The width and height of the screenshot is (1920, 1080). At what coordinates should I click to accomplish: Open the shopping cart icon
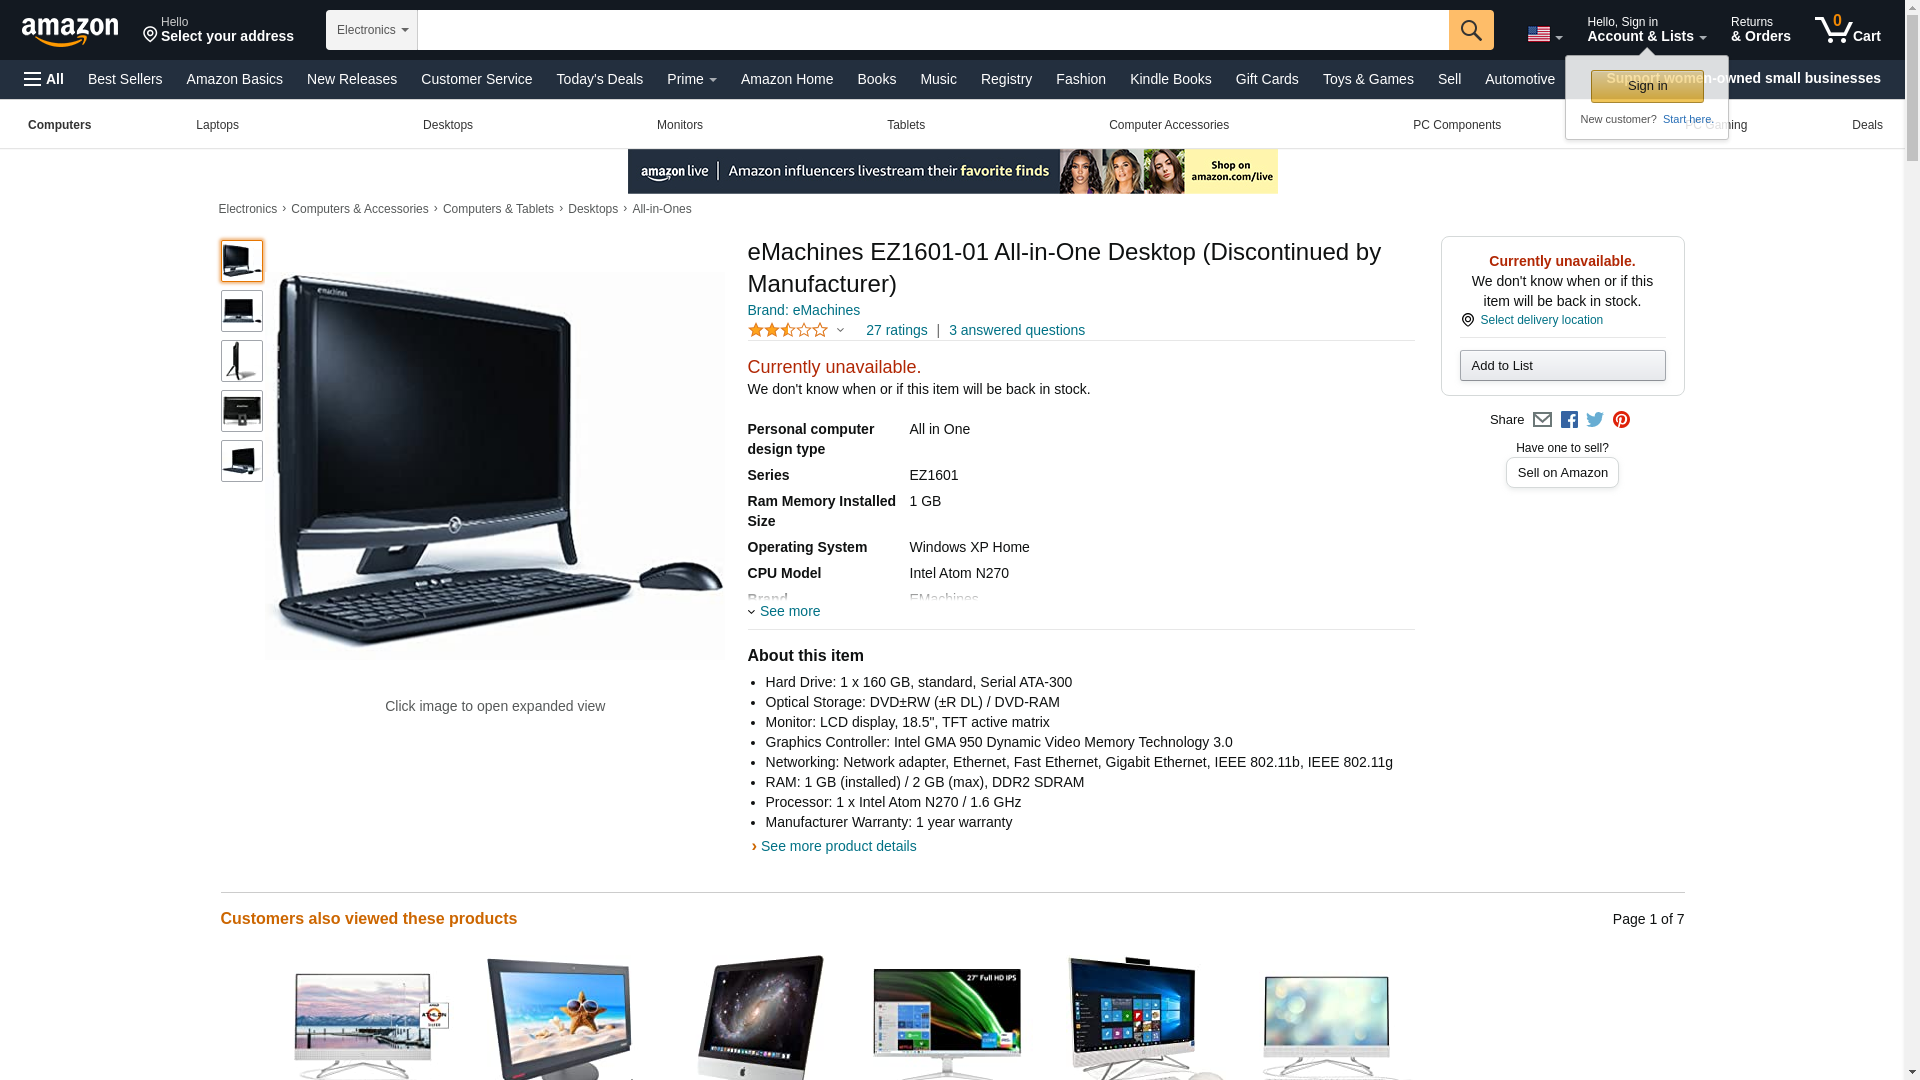coord(1848,30)
